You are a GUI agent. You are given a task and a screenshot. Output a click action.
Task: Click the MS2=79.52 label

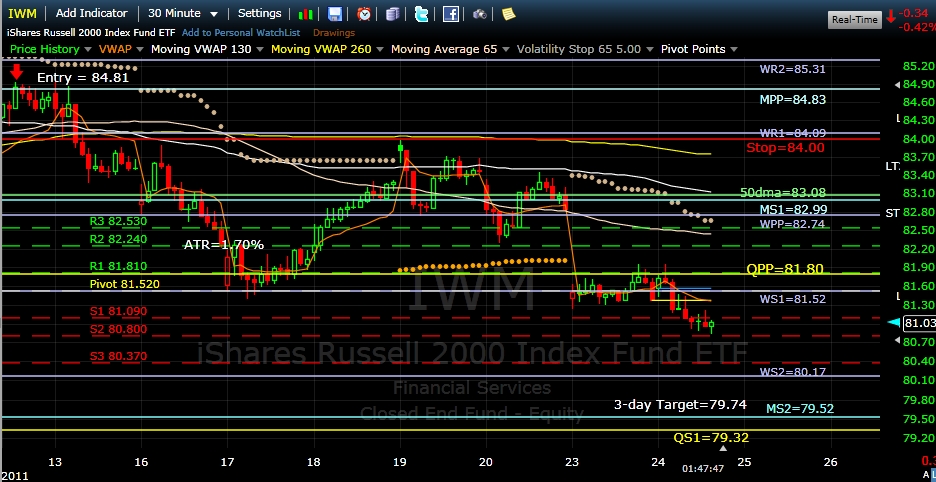coord(800,409)
